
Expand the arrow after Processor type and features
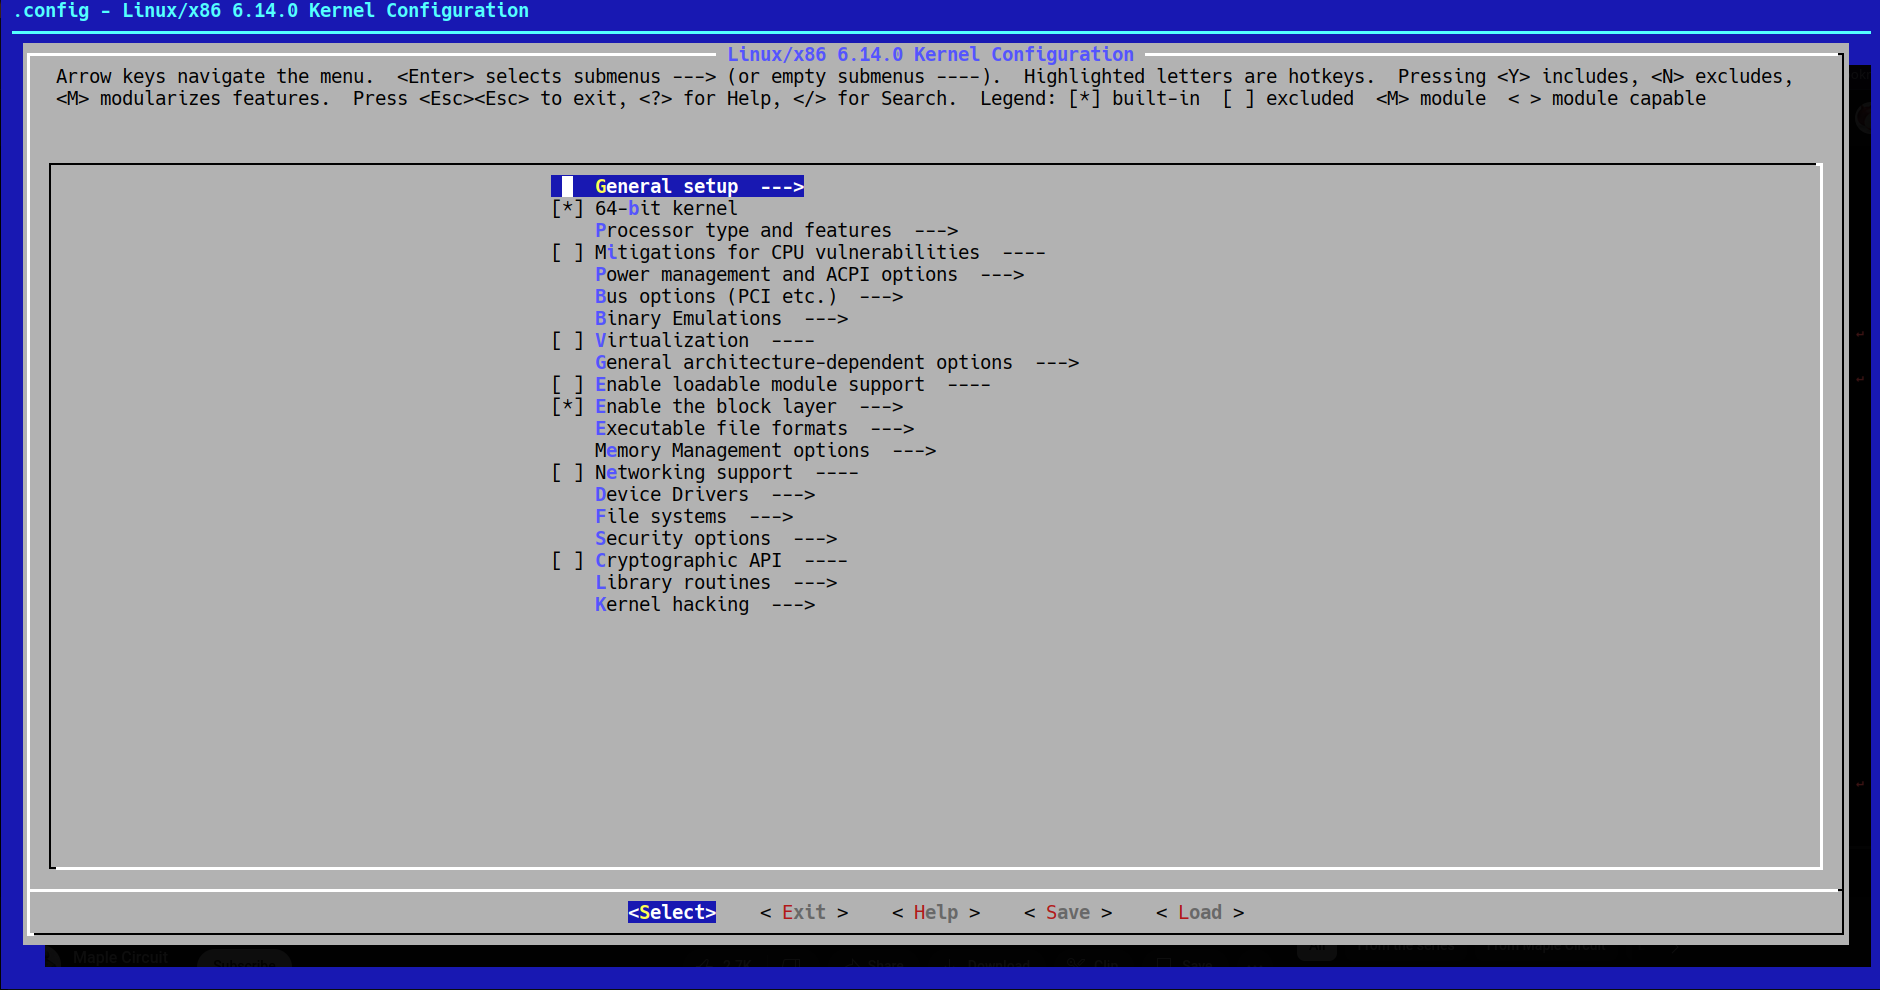[936, 230]
